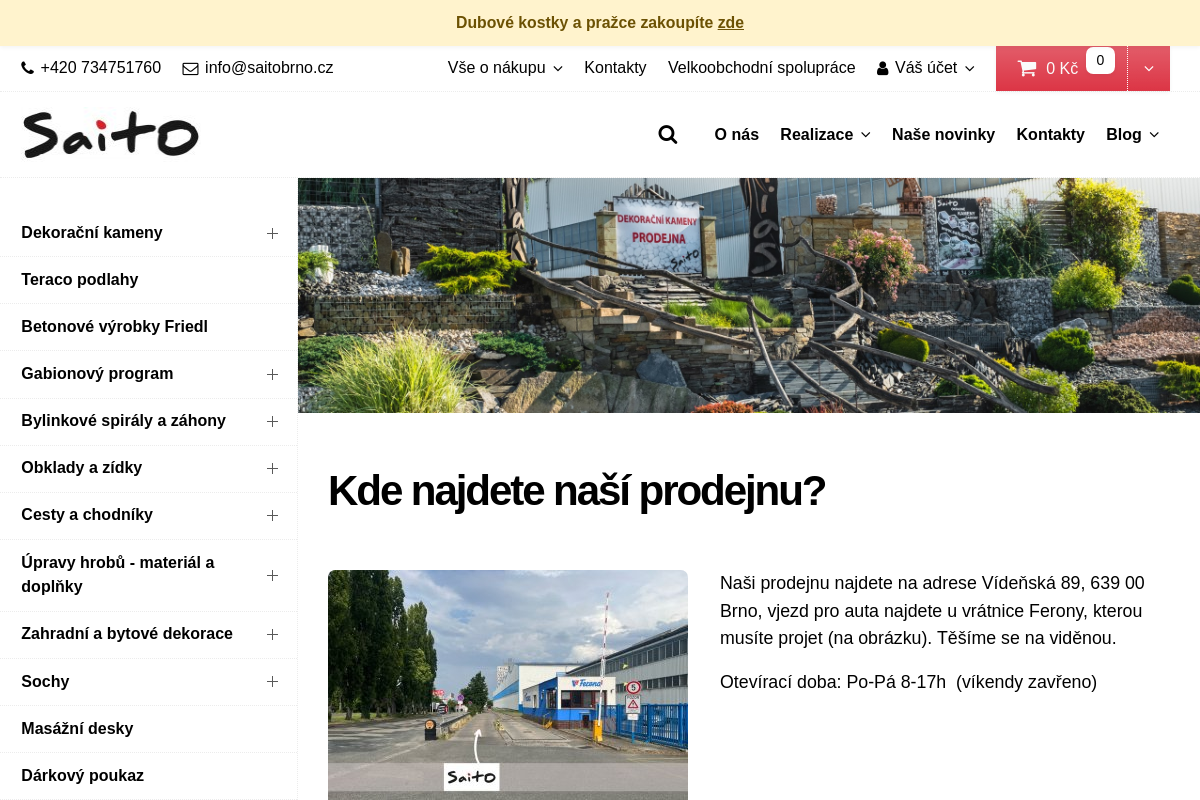Expand the Sochy category plus icon
This screenshot has width=1200, height=800.
[272, 682]
